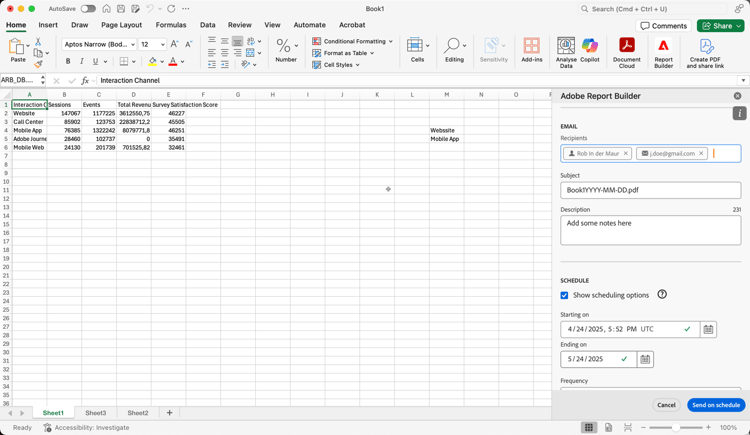Screen dimensions: 750x435
Task: Open the Formulas ribbon tab
Action: [171, 25]
